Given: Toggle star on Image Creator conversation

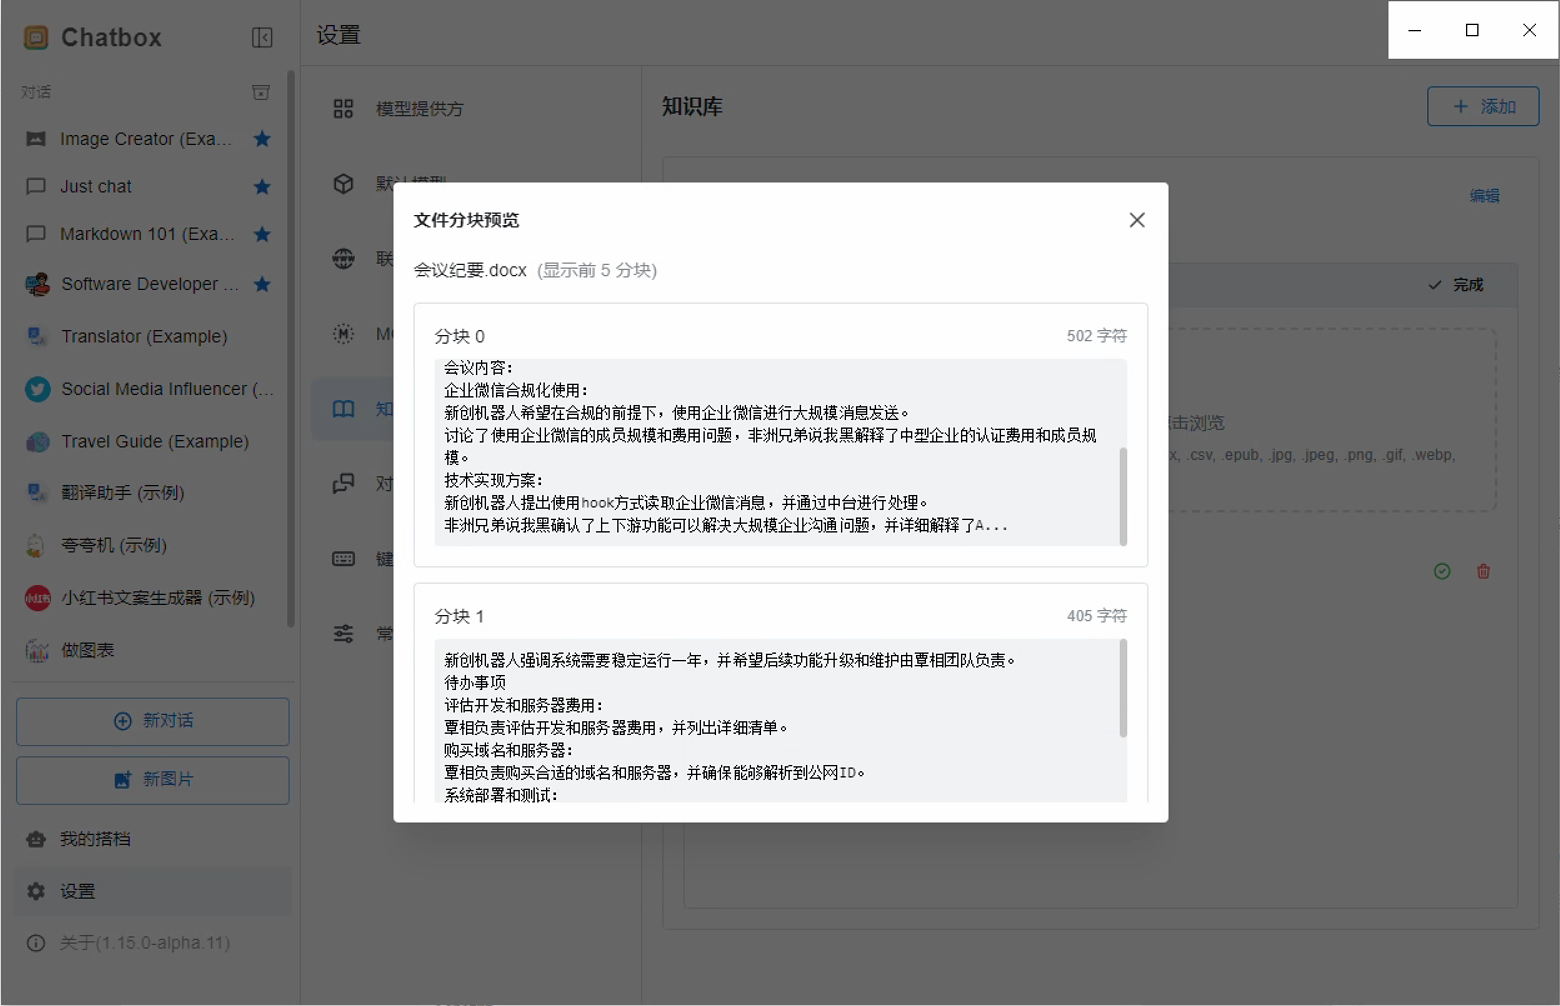Looking at the screenshot, I should pyautogui.click(x=262, y=139).
